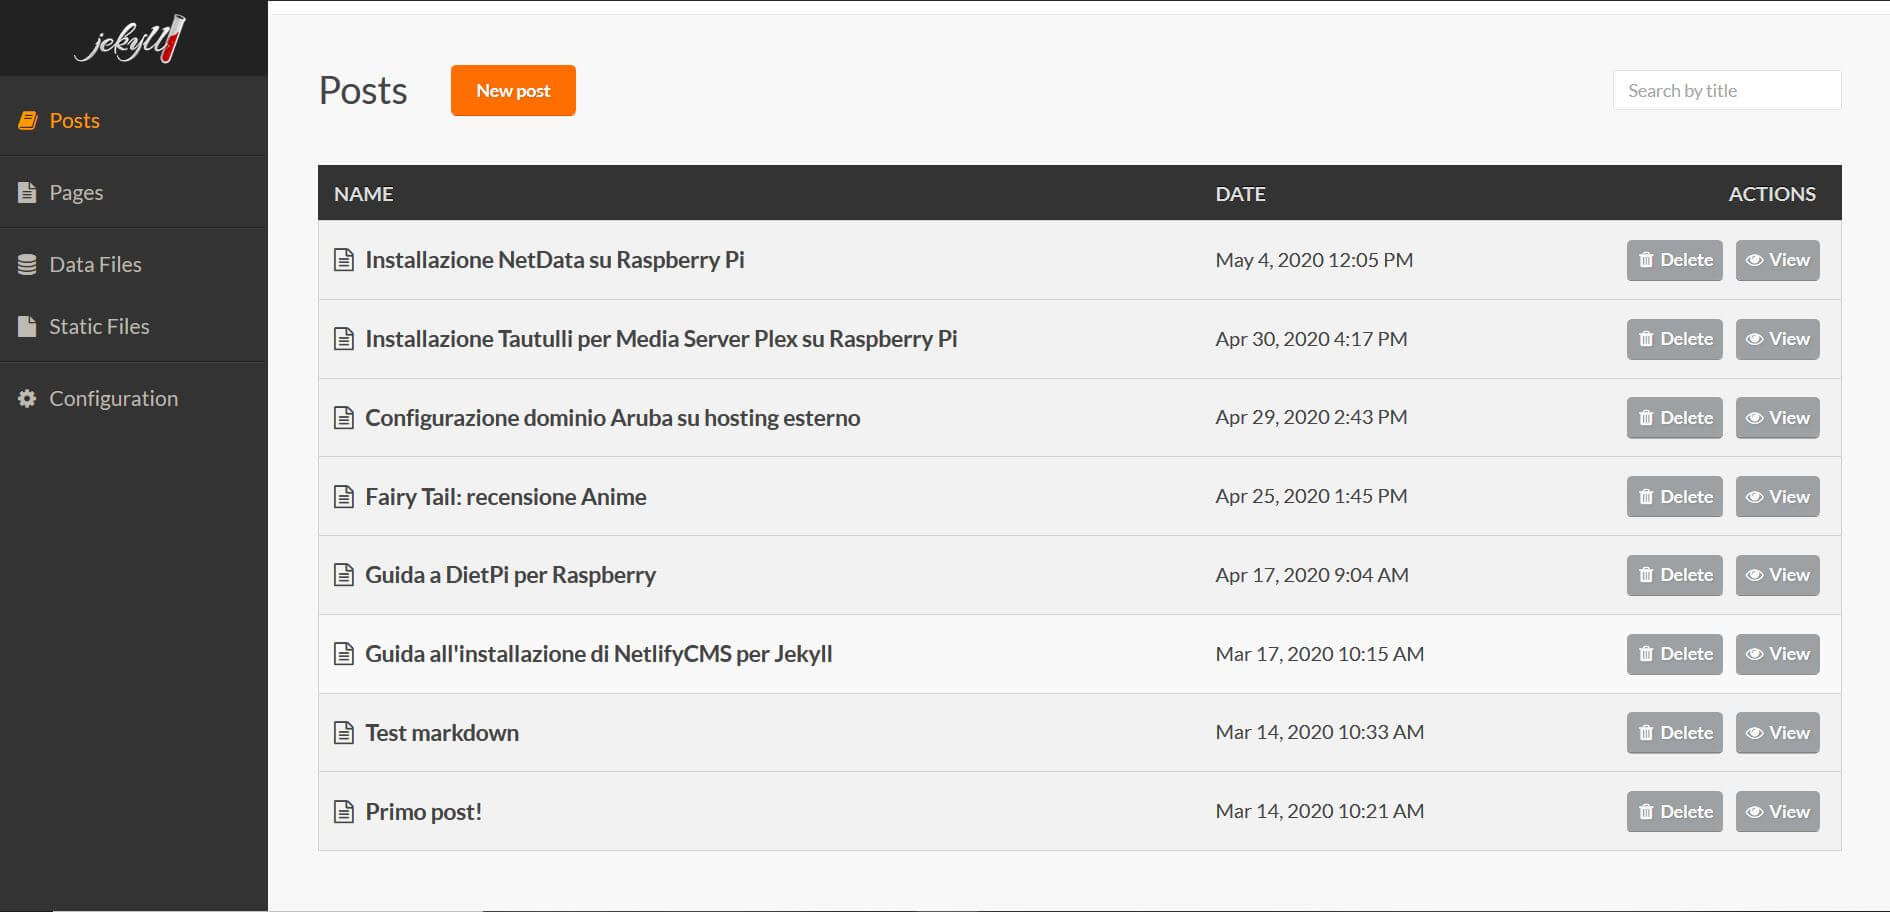Click the trash icon beside 'Primo post!'
This screenshot has width=1890, height=912.
point(1647,811)
